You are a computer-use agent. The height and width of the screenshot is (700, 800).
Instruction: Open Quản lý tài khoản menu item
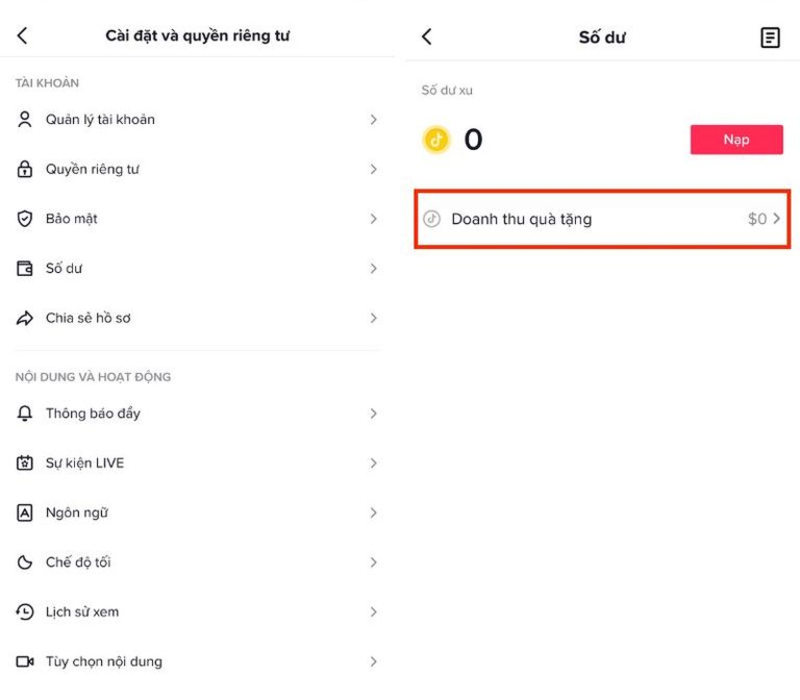[x=100, y=120]
